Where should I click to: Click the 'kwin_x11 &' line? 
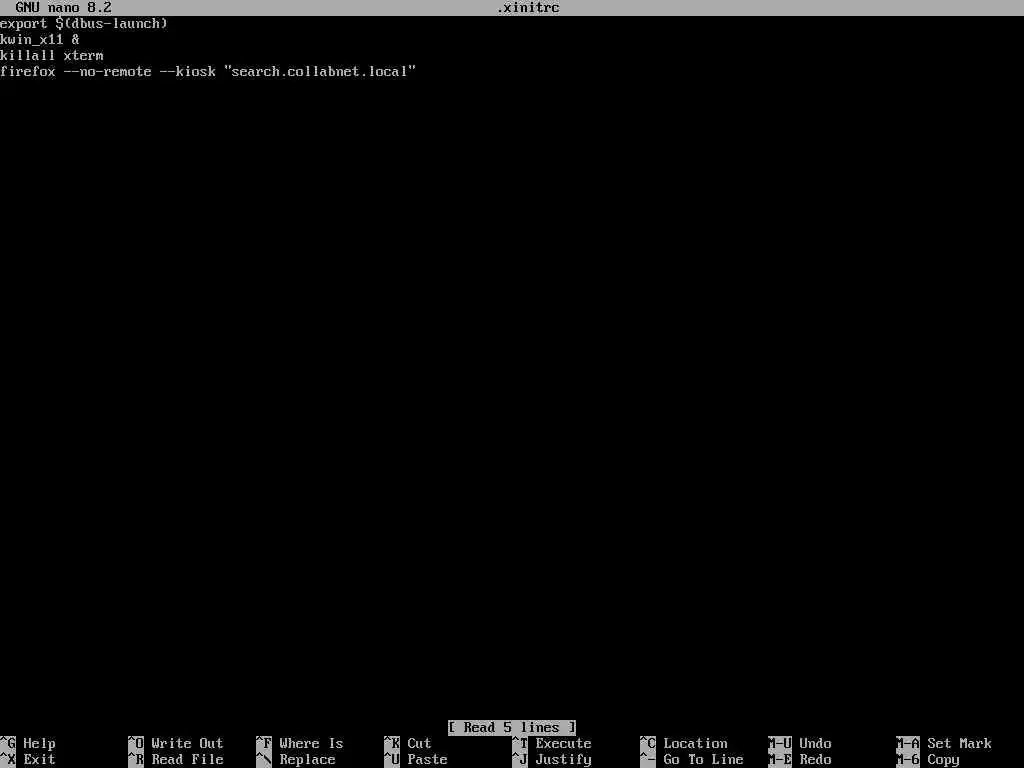click(x=40, y=40)
